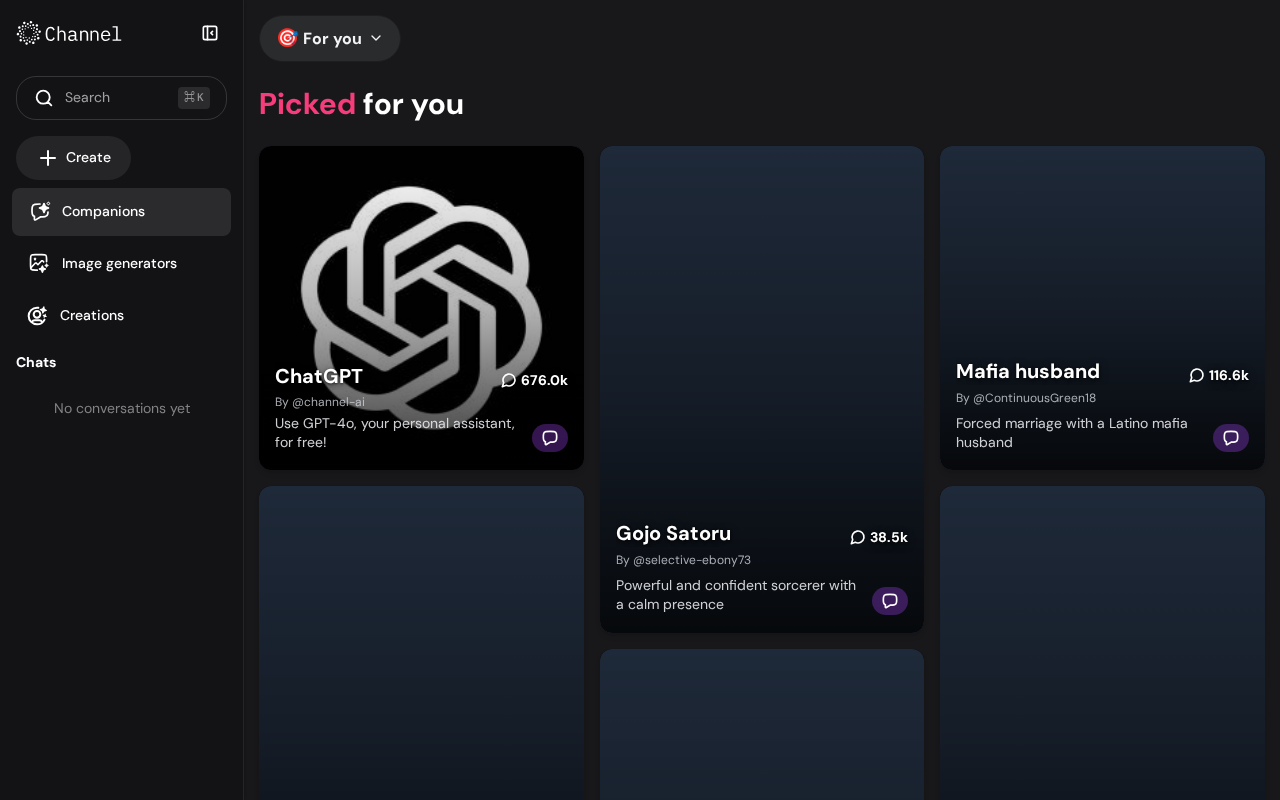Click Gojo Satoru's 38.5k chat count icon
The height and width of the screenshot is (800, 1280).
pyautogui.click(x=858, y=537)
